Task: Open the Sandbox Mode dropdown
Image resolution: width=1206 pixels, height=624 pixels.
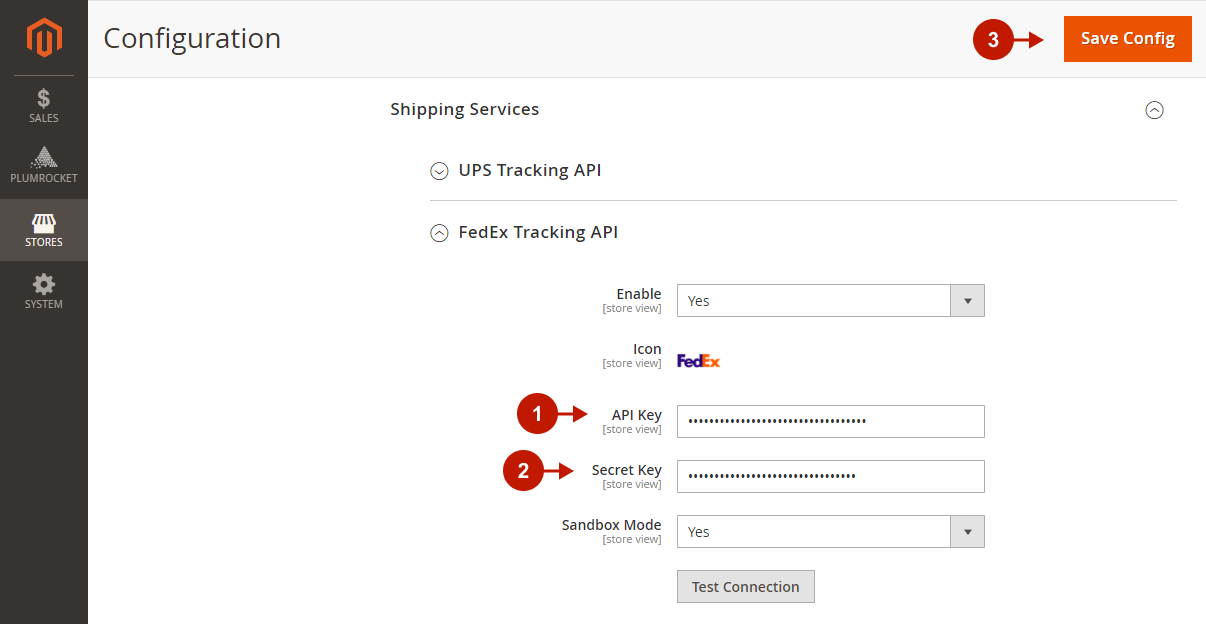Action: click(814, 532)
